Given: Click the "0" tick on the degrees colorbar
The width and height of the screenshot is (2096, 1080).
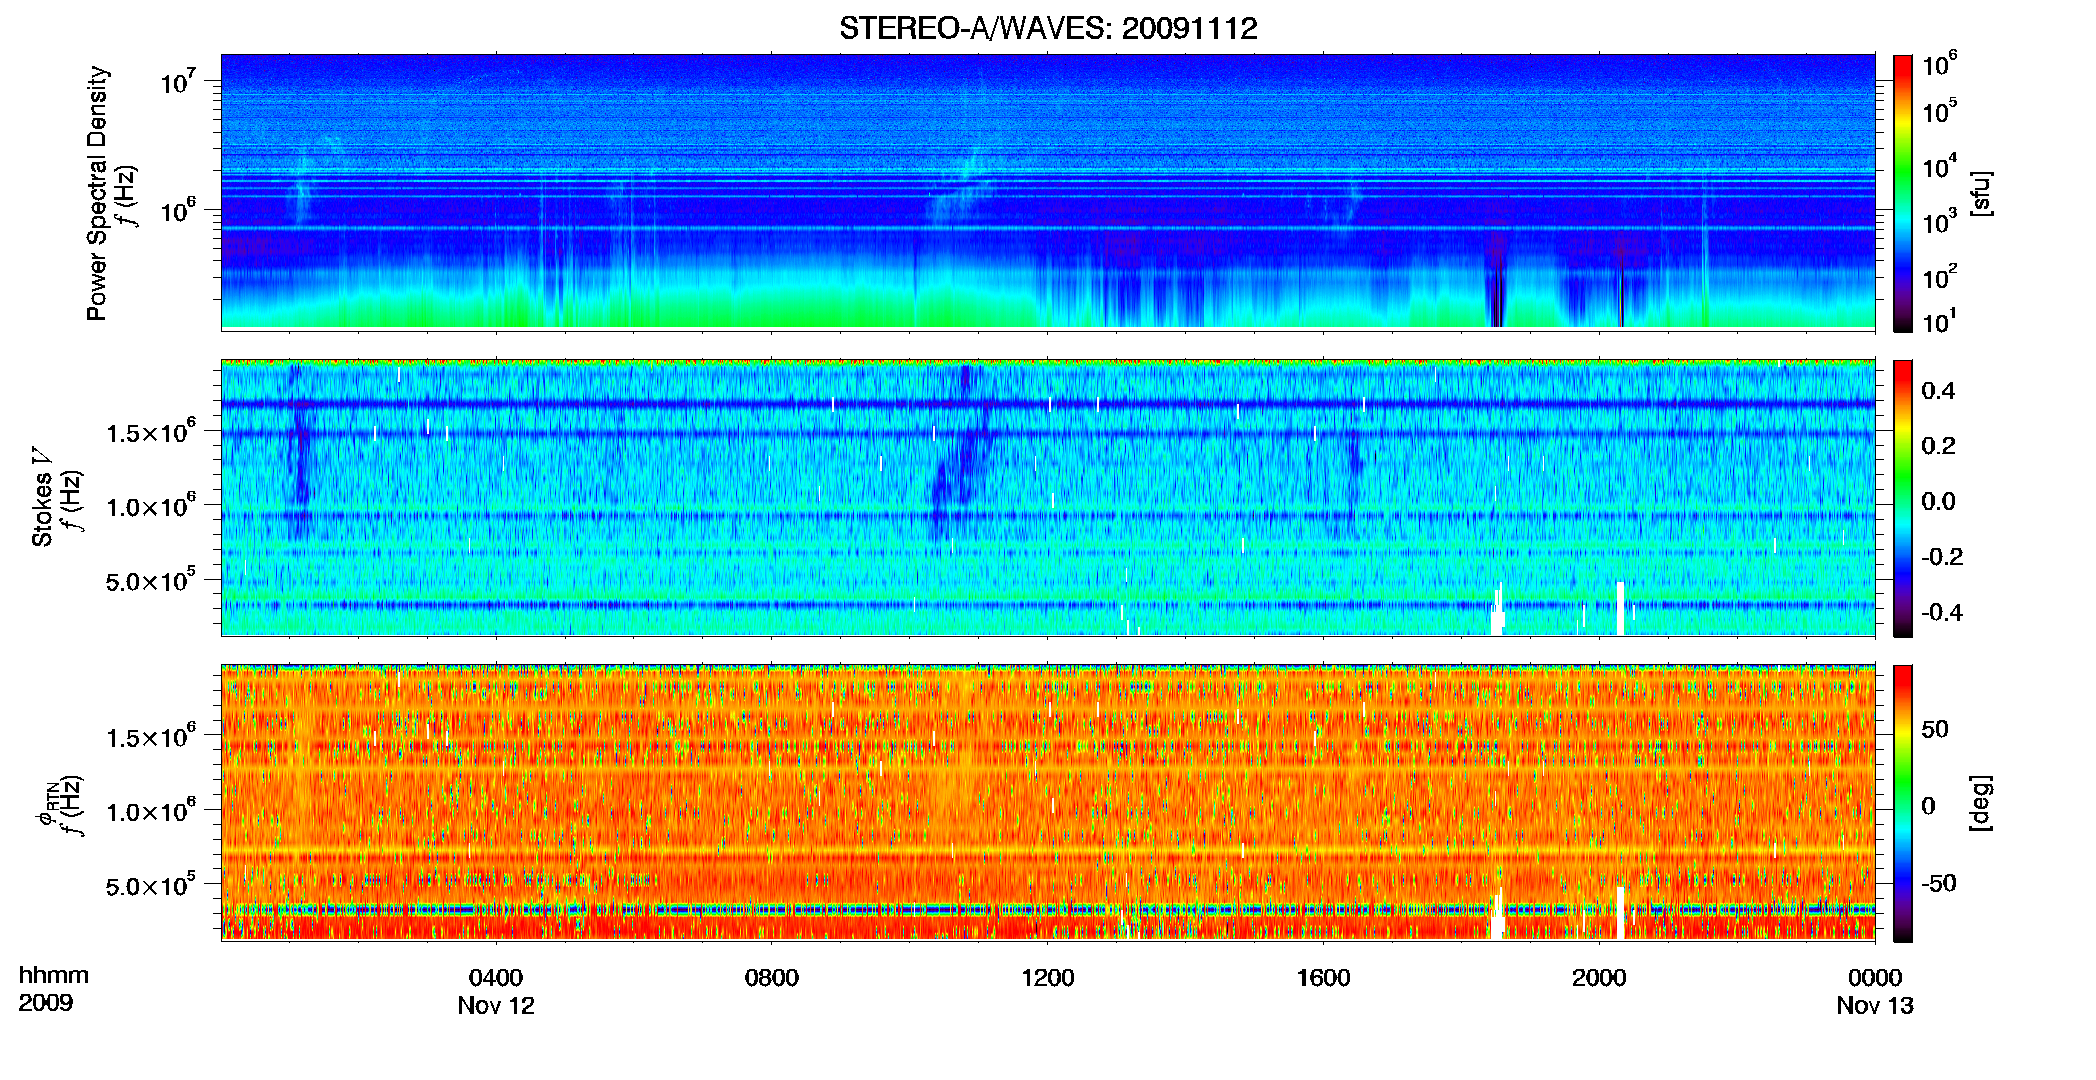Looking at the screenshot, I should click(1929, 806).
